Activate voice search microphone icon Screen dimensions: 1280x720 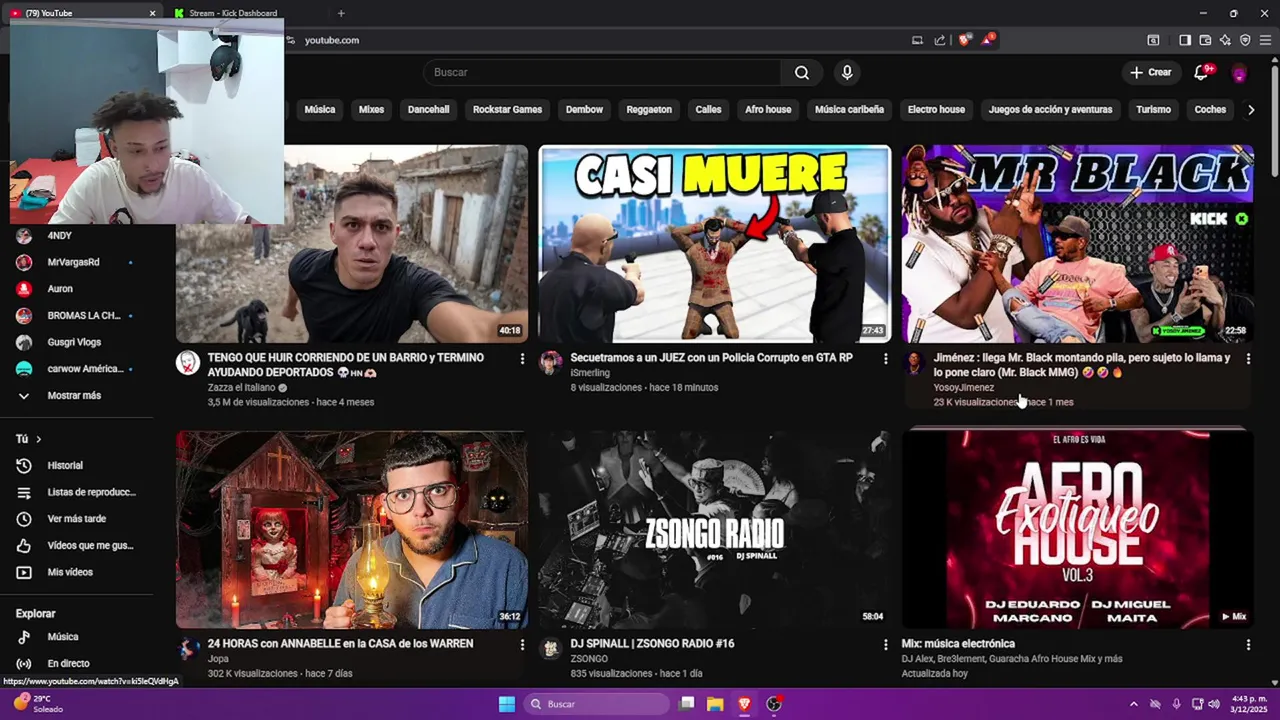click(x=847, y=72)
